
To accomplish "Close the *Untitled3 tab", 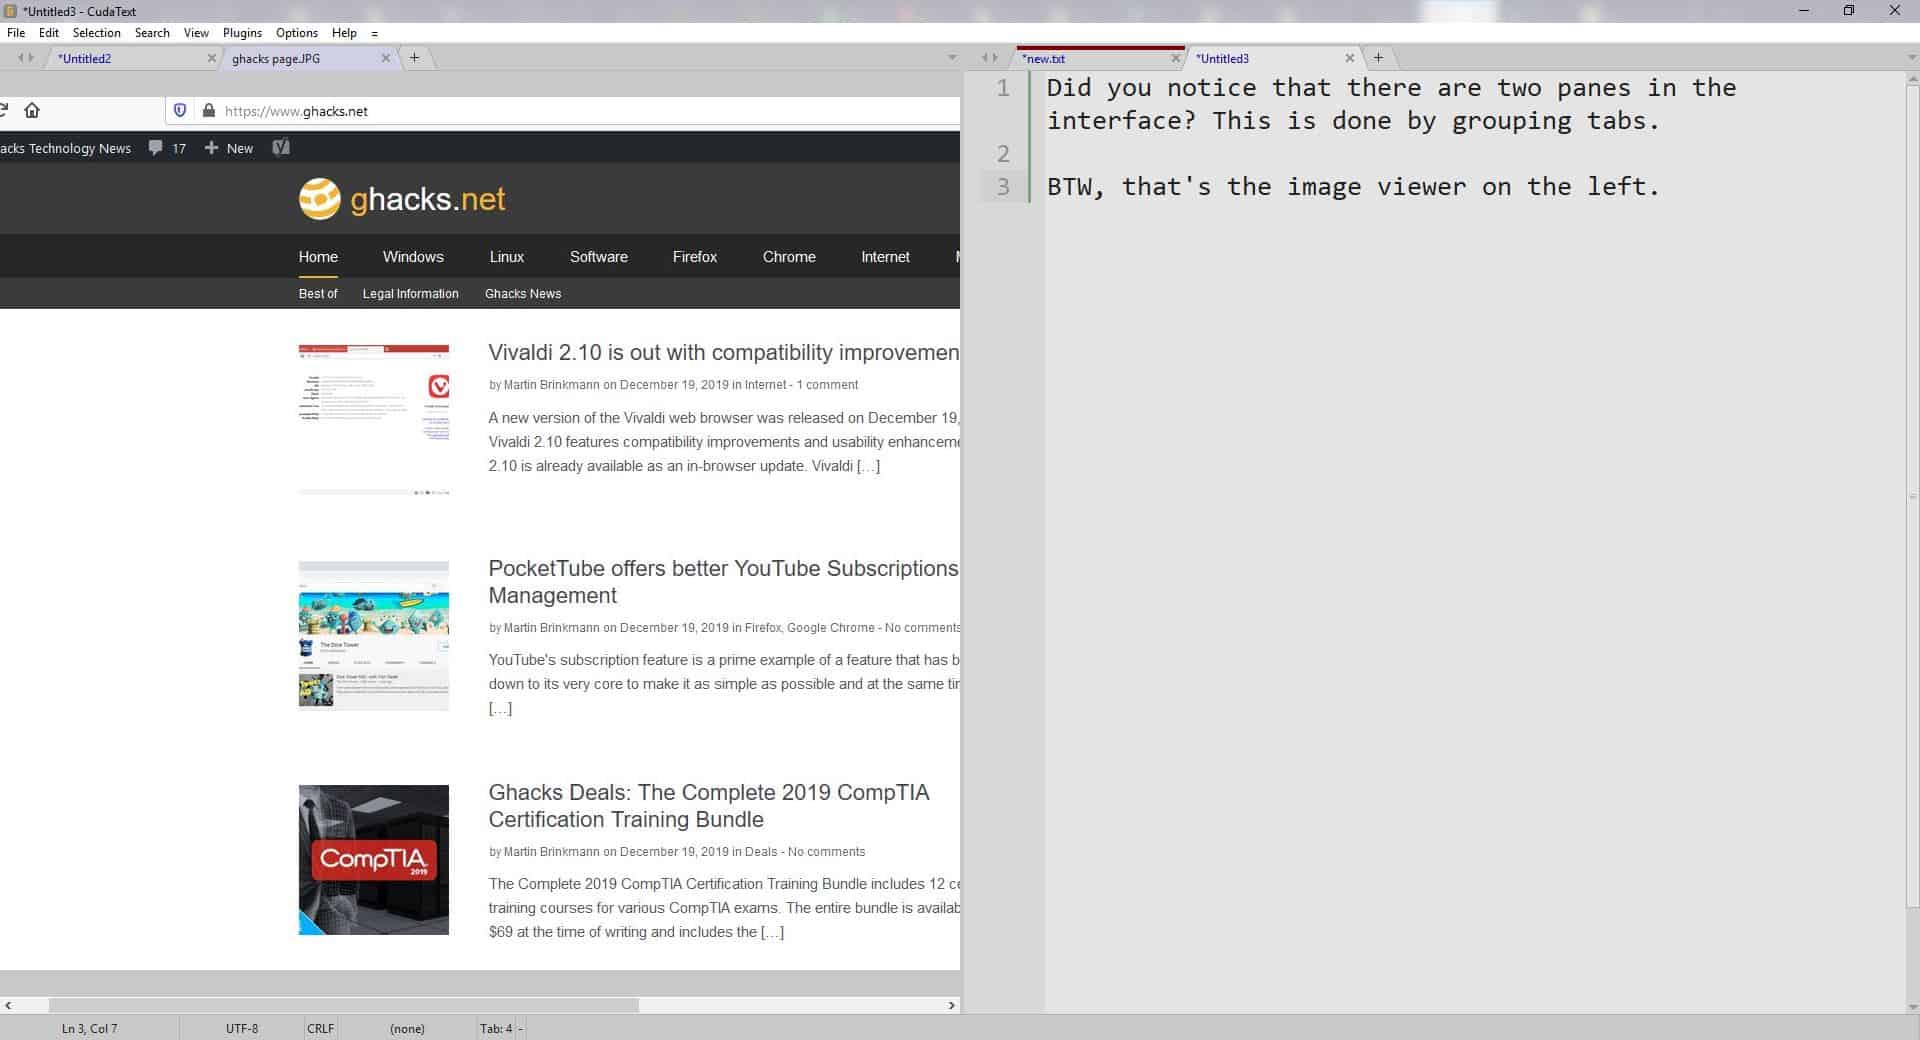I will tap(1350, 58).
